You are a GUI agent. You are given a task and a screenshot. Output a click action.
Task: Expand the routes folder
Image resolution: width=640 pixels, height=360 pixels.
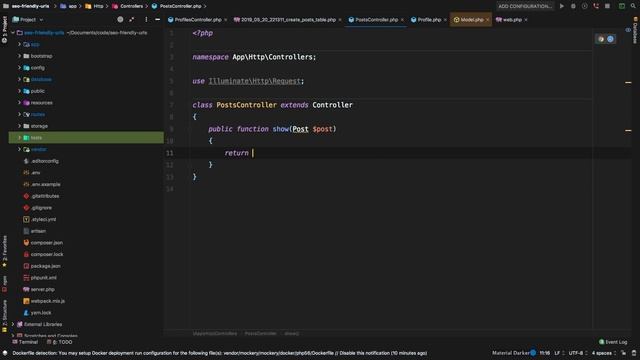(x=19, y=114)
